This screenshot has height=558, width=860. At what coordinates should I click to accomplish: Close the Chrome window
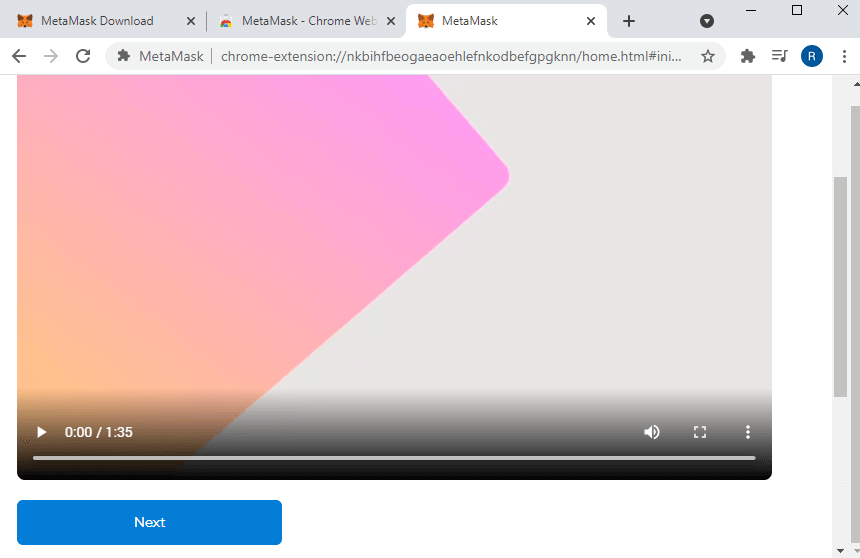[843, 10]
